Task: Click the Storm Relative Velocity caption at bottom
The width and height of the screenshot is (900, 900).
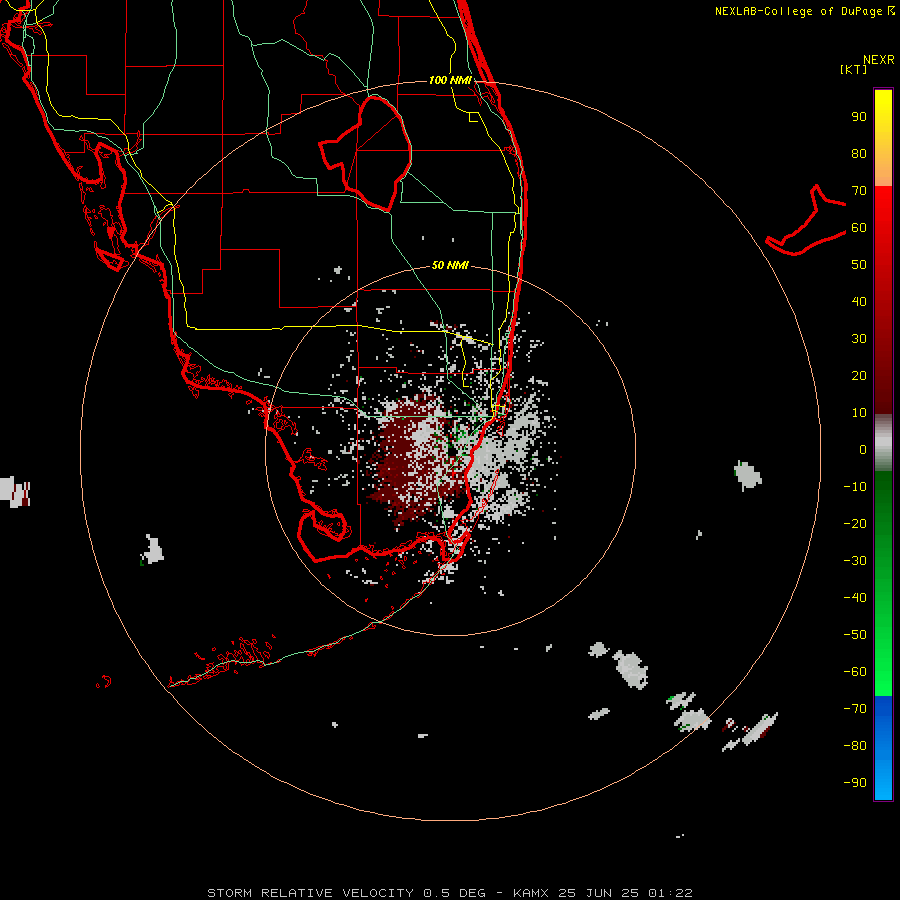Action: (449, 893)
